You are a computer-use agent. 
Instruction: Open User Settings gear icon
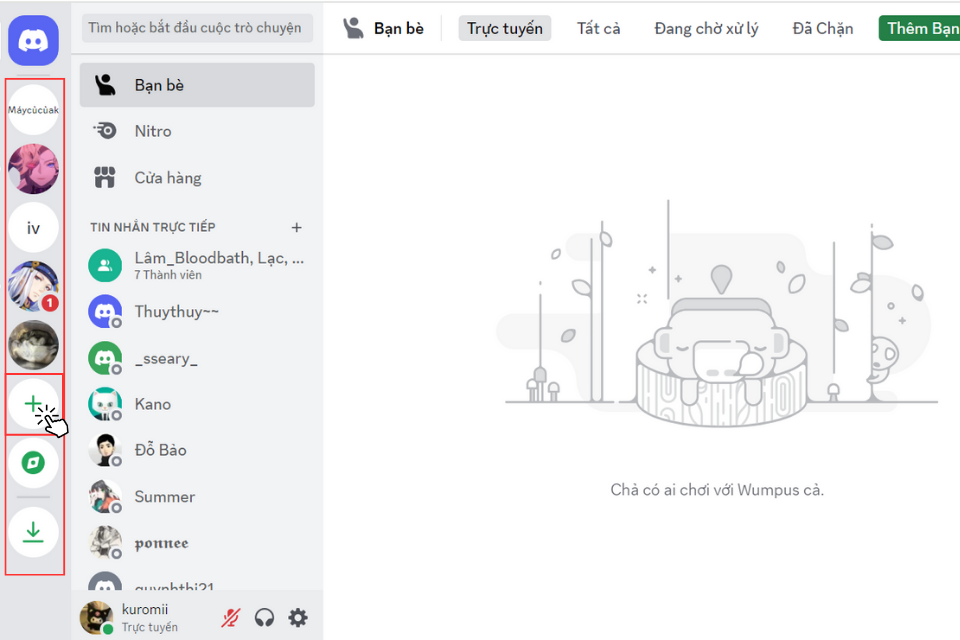point(298,617)
